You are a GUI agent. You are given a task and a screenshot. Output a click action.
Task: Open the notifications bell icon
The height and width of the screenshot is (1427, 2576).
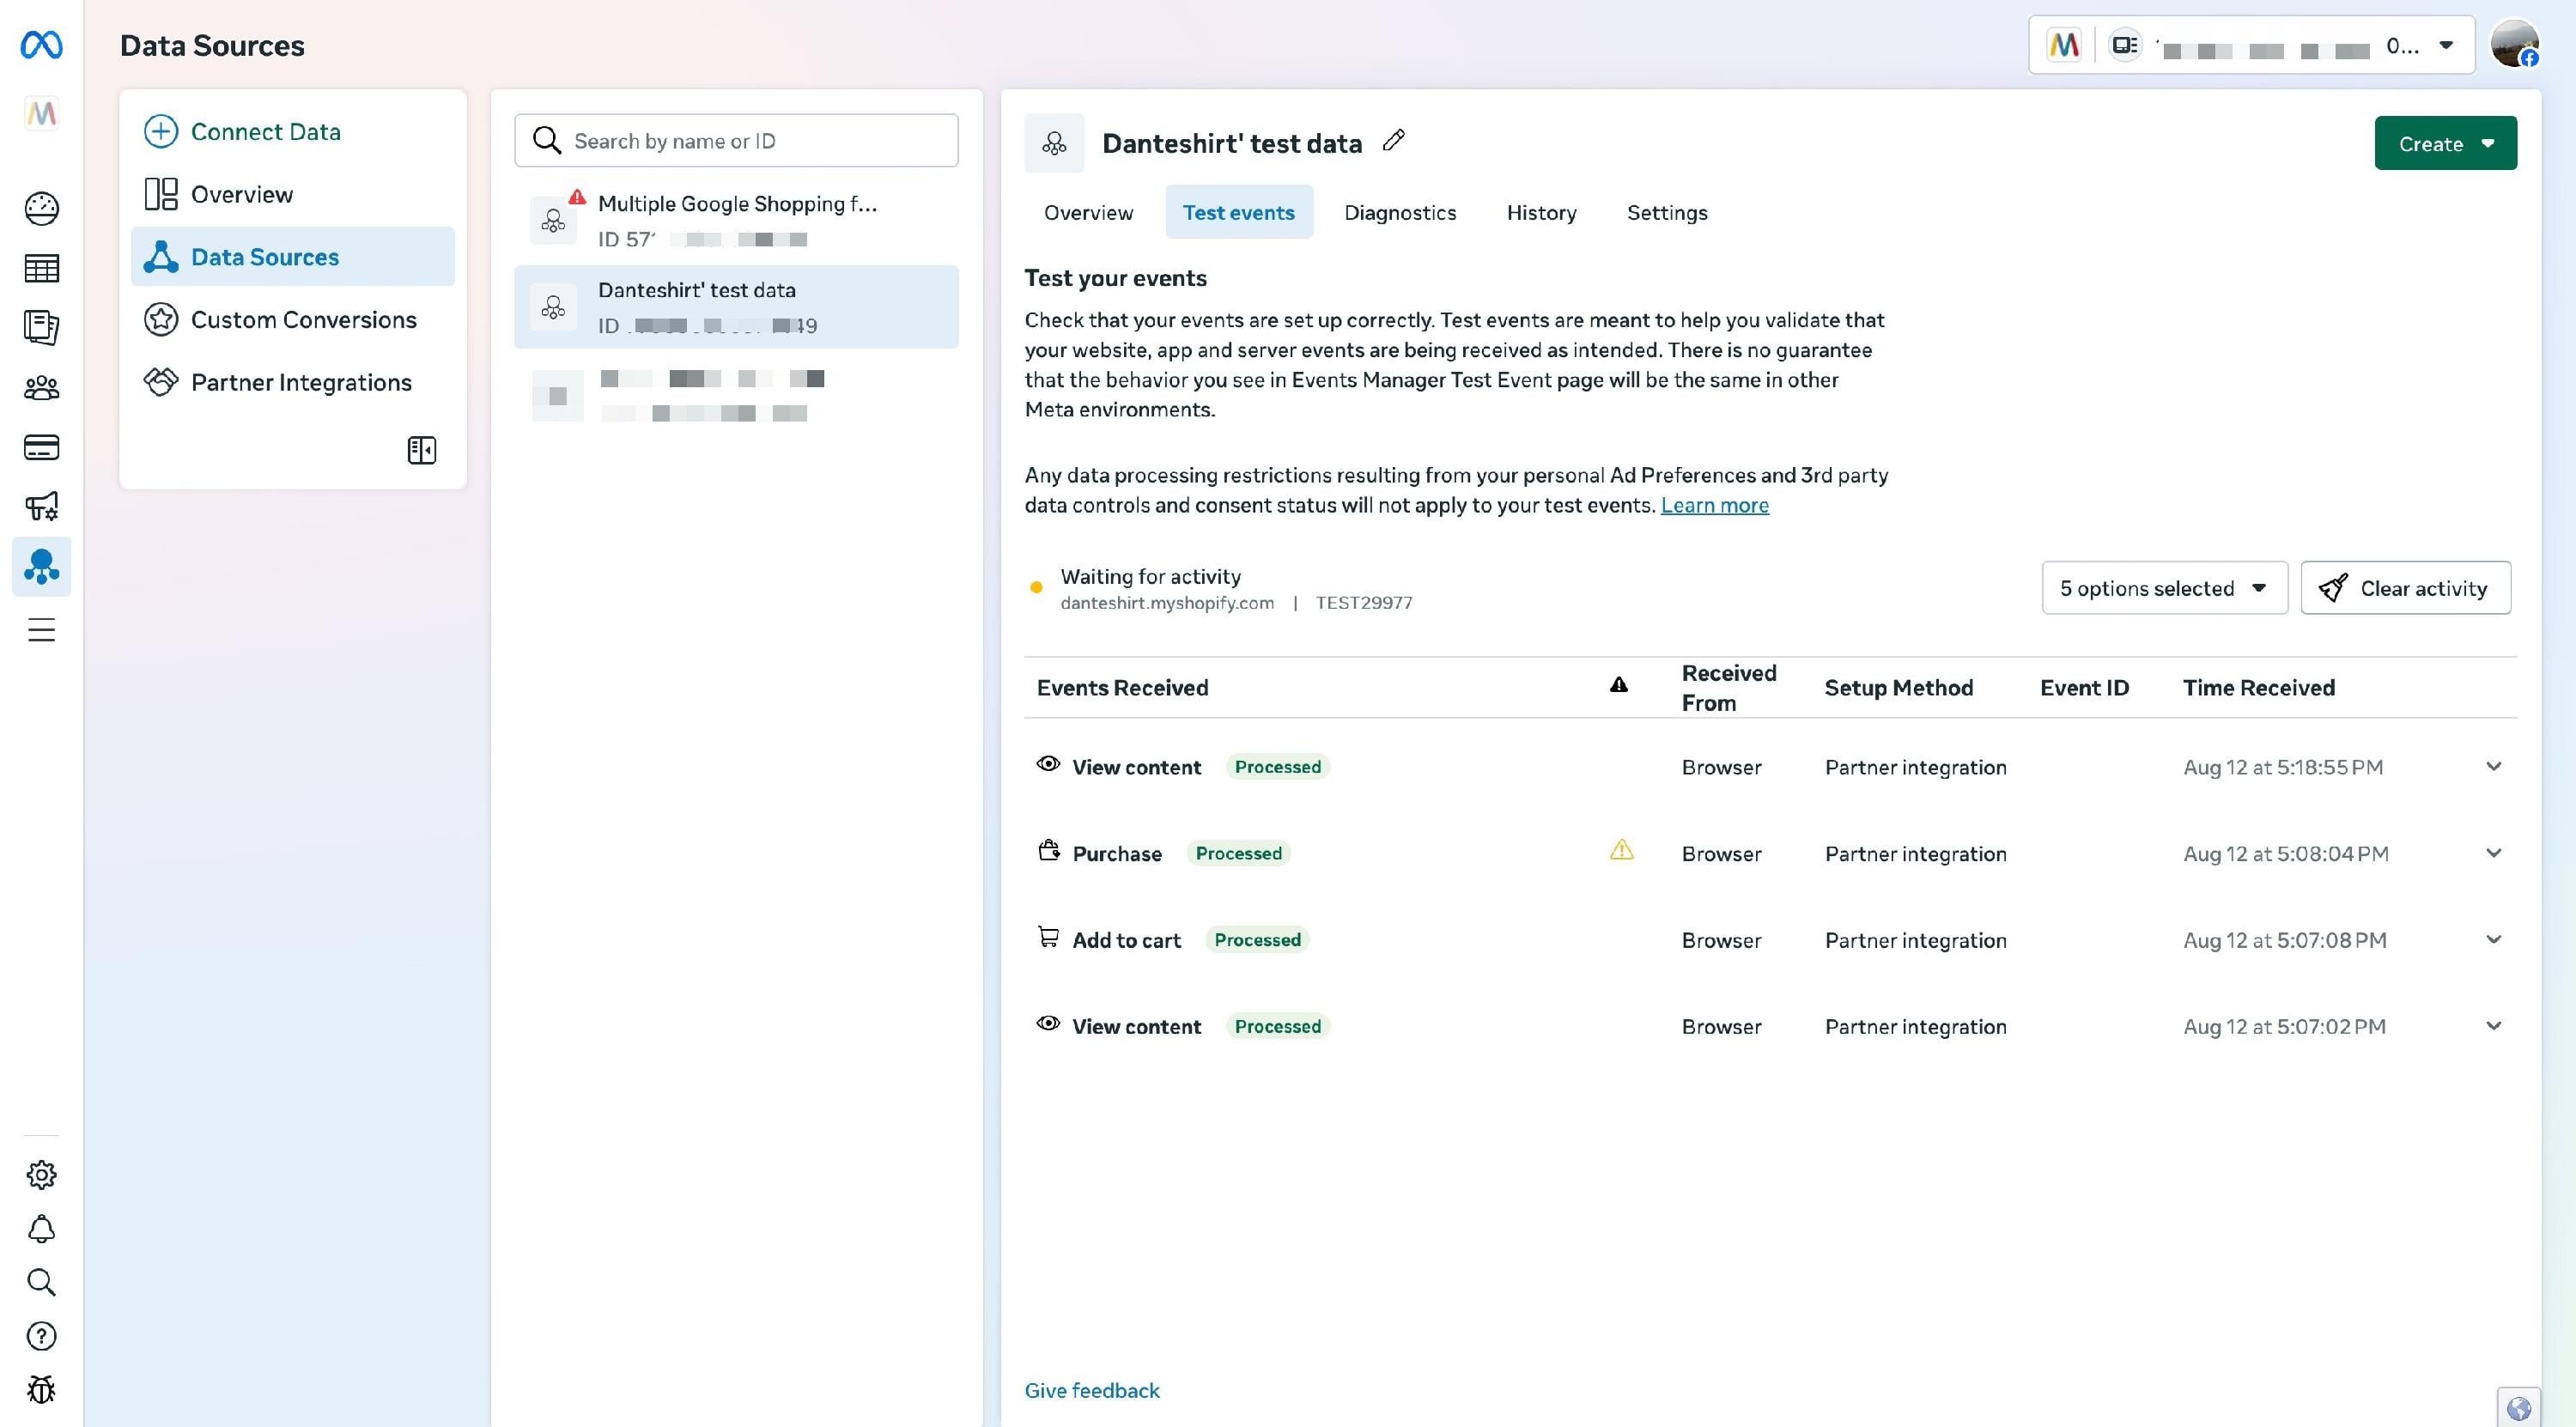(41, 1229)
